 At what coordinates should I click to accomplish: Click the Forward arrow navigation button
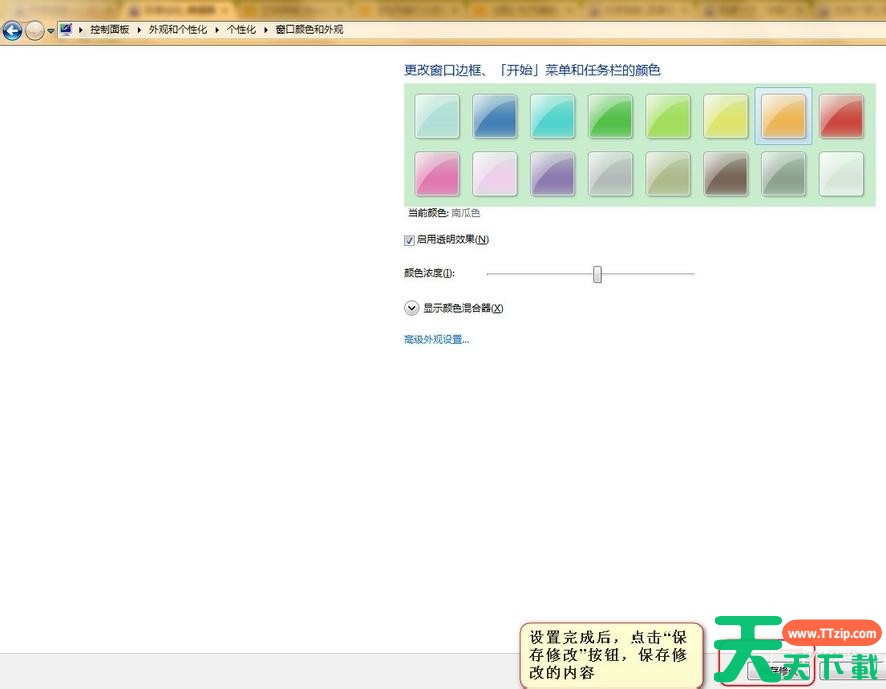35,30
